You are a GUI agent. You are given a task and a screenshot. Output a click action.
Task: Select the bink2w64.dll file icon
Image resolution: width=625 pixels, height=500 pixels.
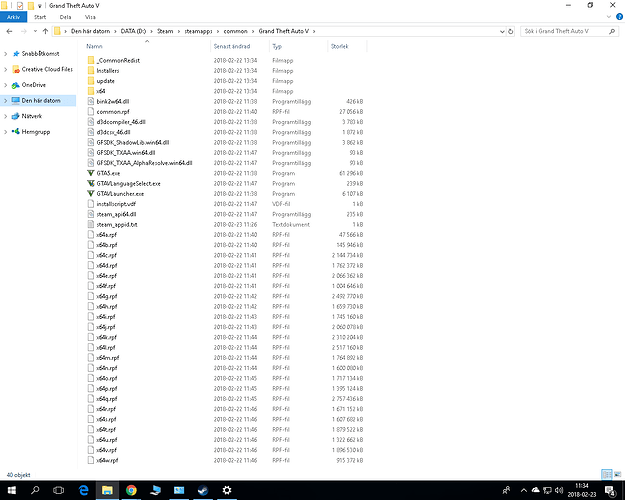pyautogui.click(x=91, y=101)
